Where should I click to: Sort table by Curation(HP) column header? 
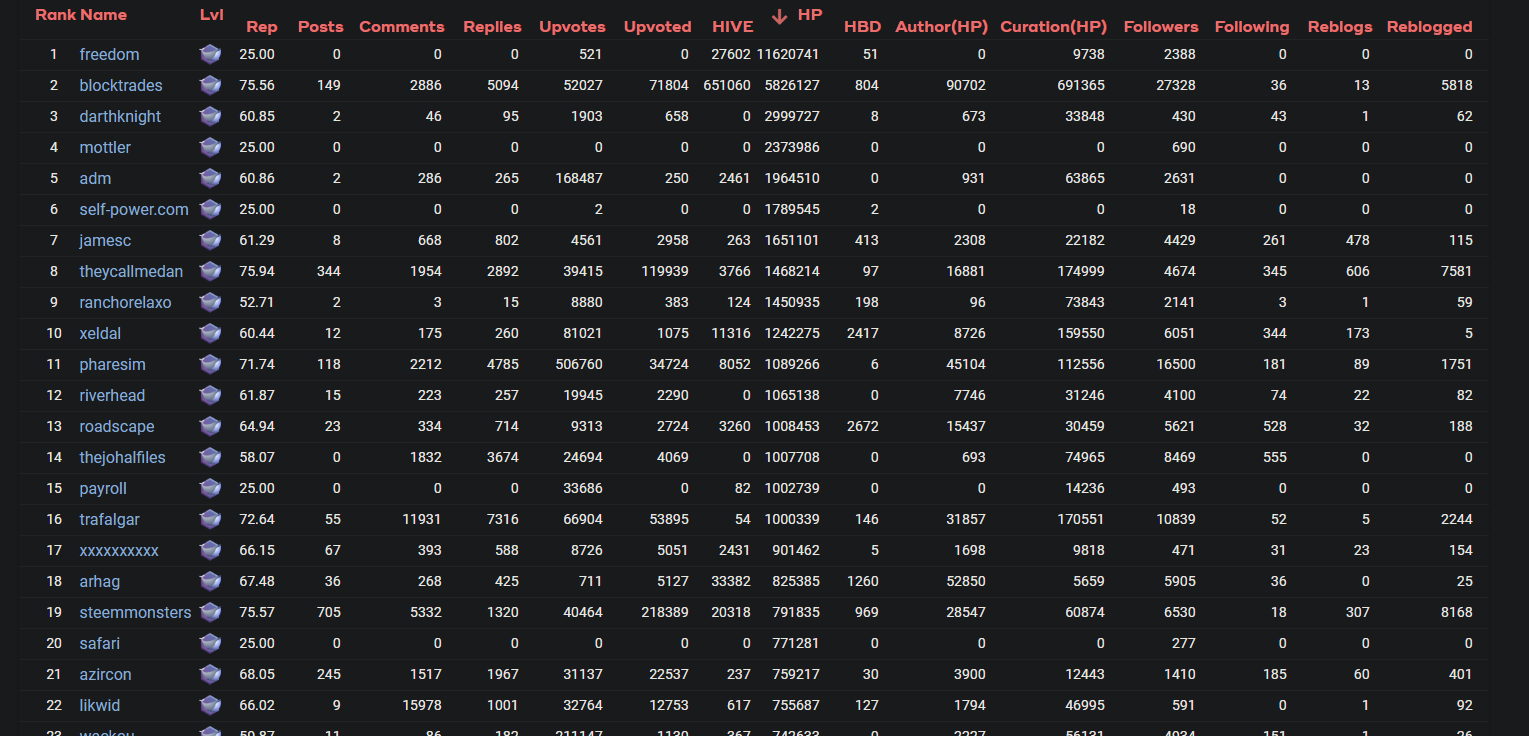tap(1053, 27)
